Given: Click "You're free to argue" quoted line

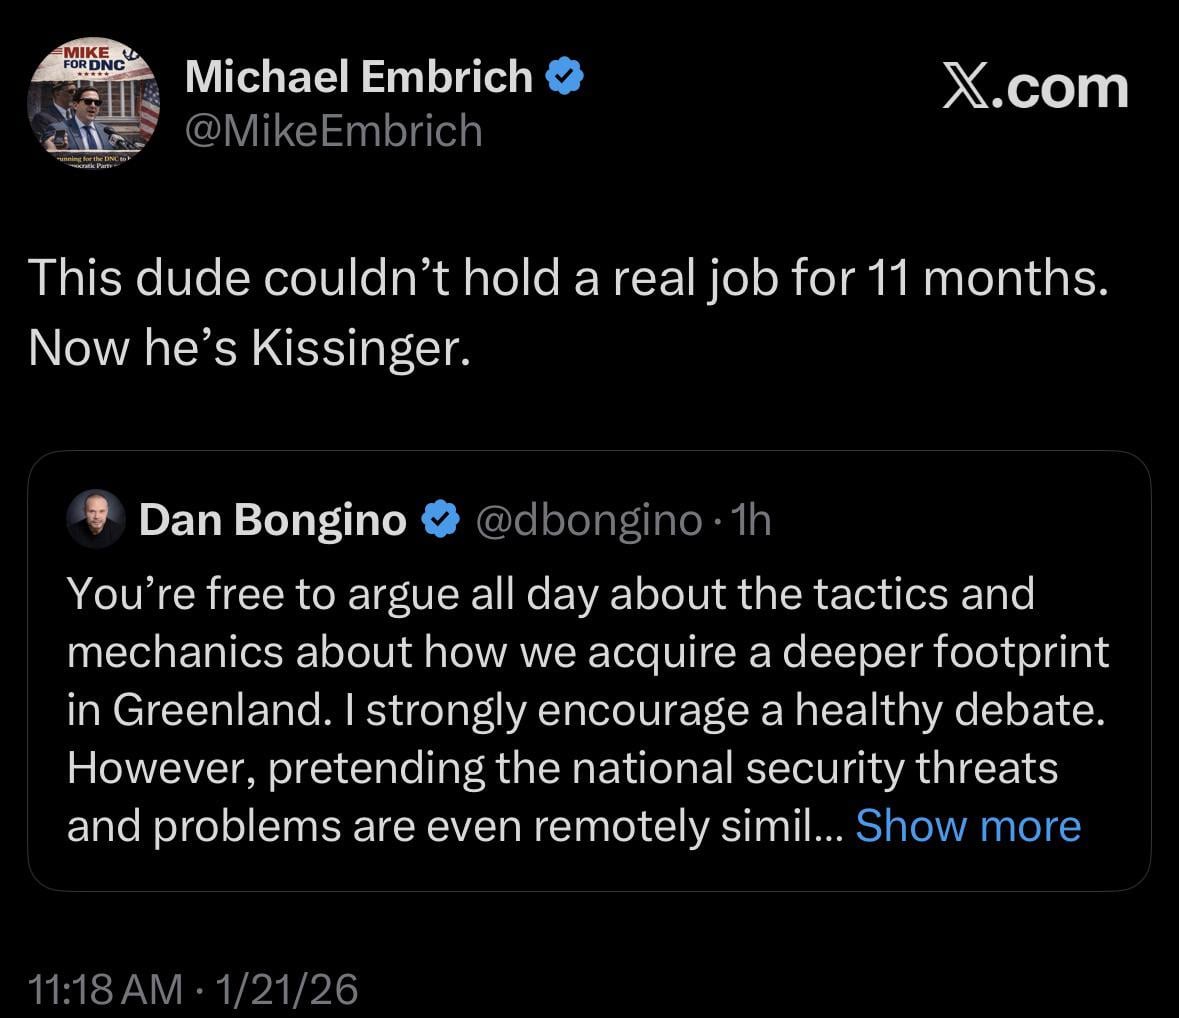Looking at the screenshot, I should pos(550,594).
